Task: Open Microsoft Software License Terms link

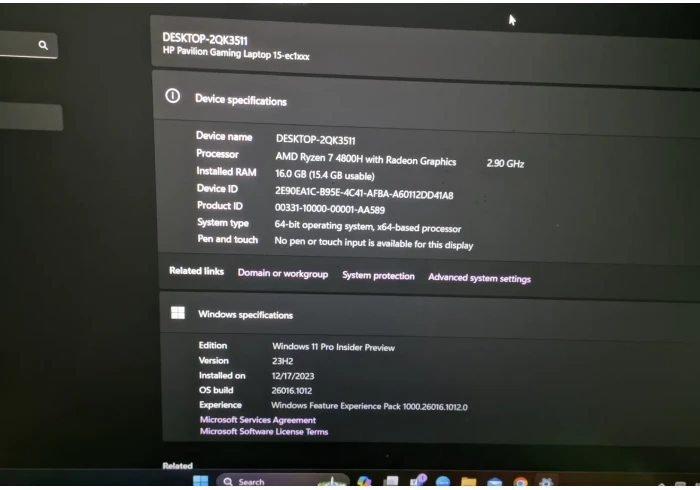Action: [263, 432]
